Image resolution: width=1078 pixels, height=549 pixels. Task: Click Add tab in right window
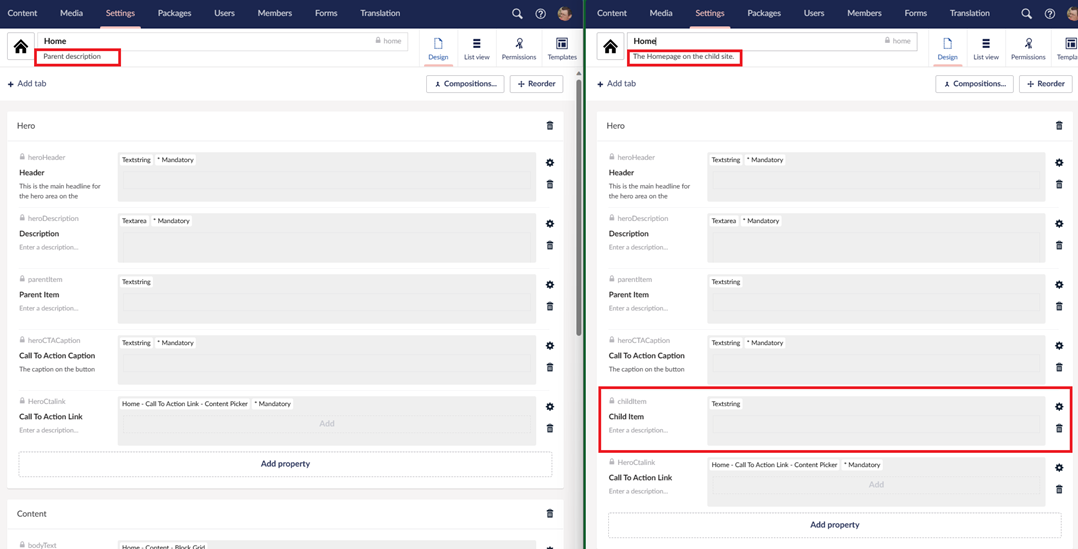(x=616, y=84)
